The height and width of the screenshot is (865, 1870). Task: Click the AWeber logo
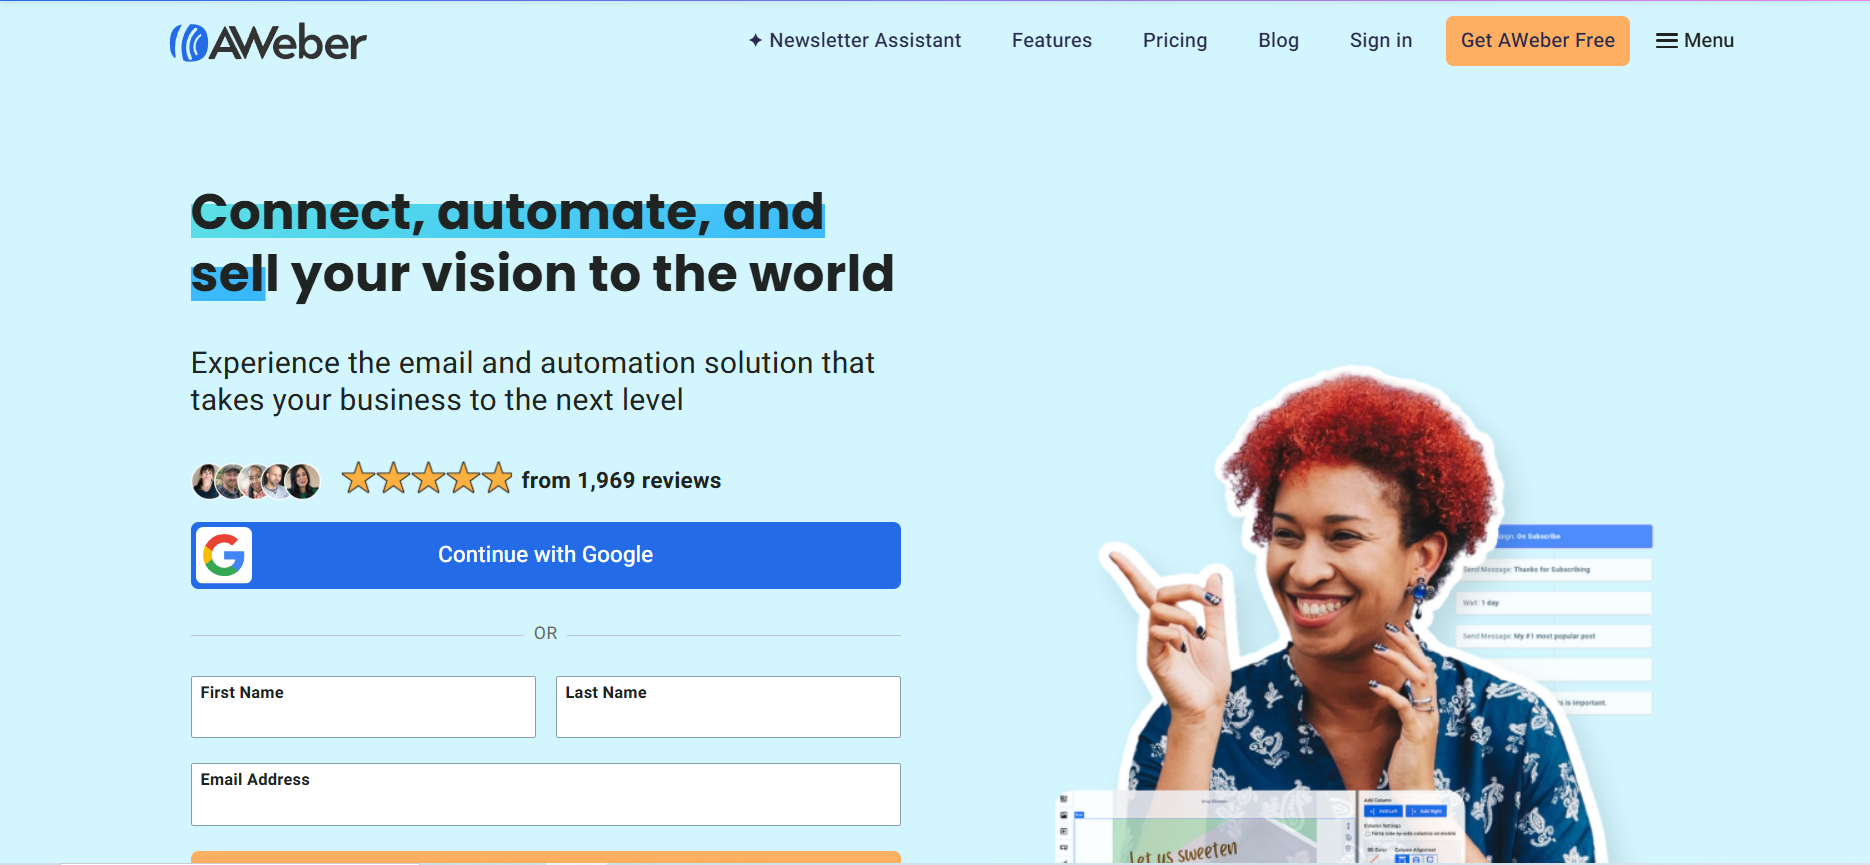[268, 42]
